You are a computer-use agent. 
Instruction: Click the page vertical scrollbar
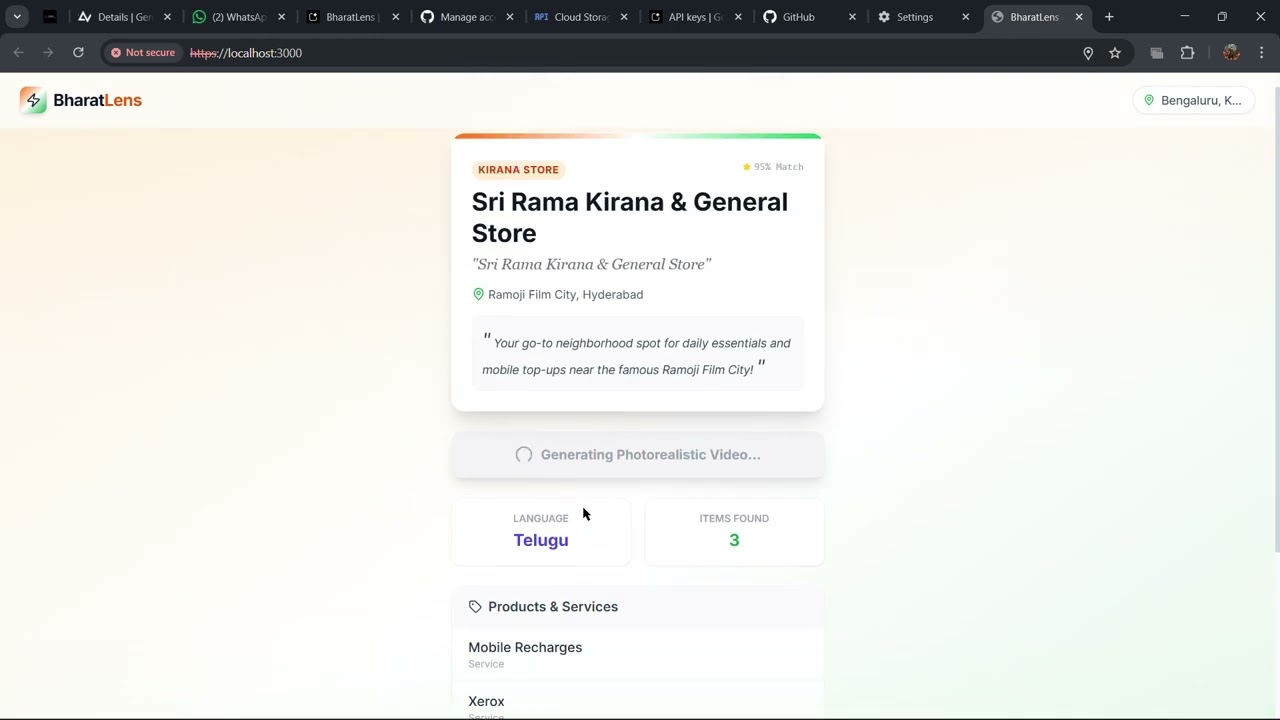(x=1276, y=320)
